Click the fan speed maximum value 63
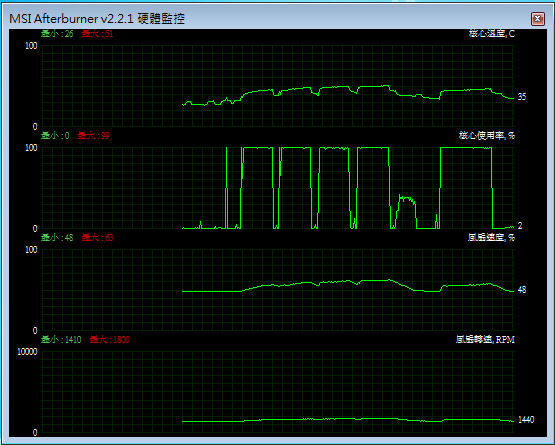Image resolution: width=555 pixels, height=445 pixels. [x=109, y=238]
